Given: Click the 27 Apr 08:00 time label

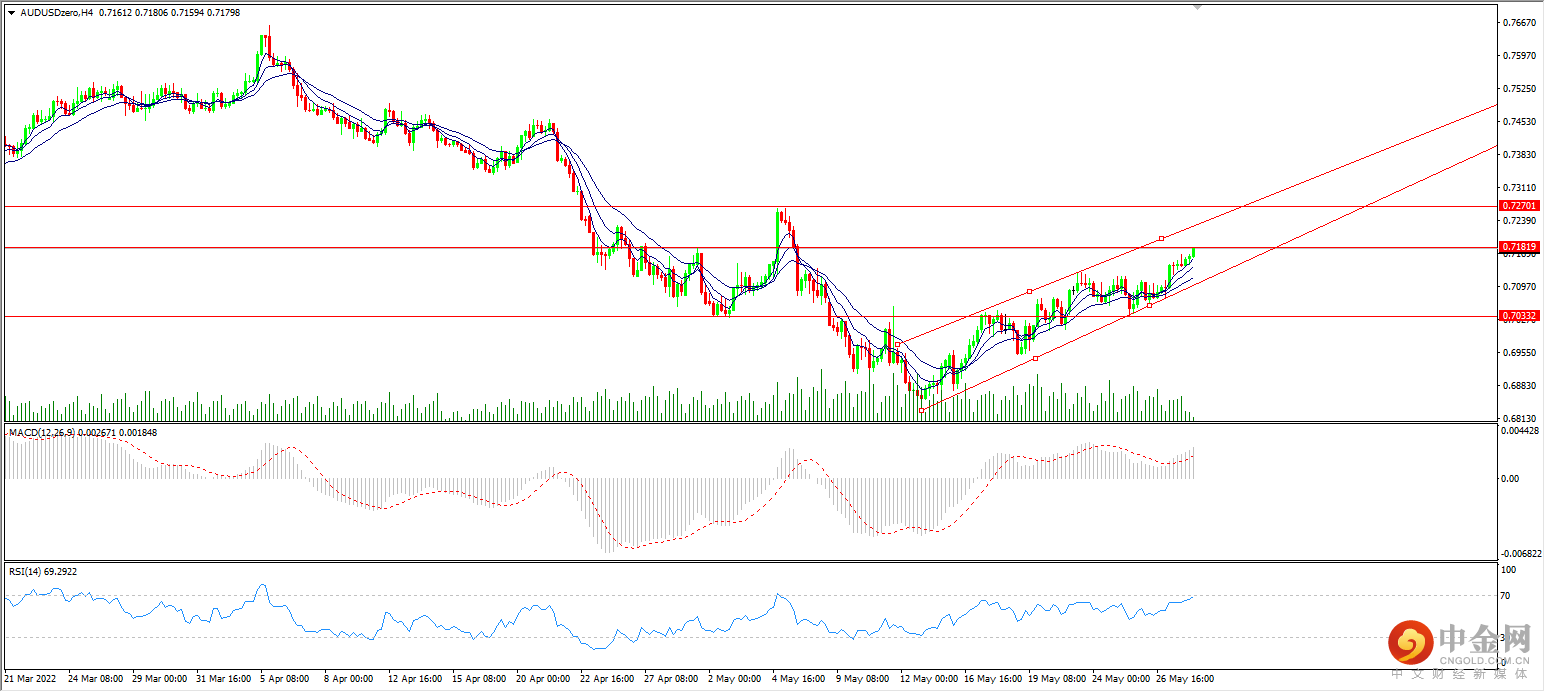Looking at the screenshot, I should [x=669, y=679].
